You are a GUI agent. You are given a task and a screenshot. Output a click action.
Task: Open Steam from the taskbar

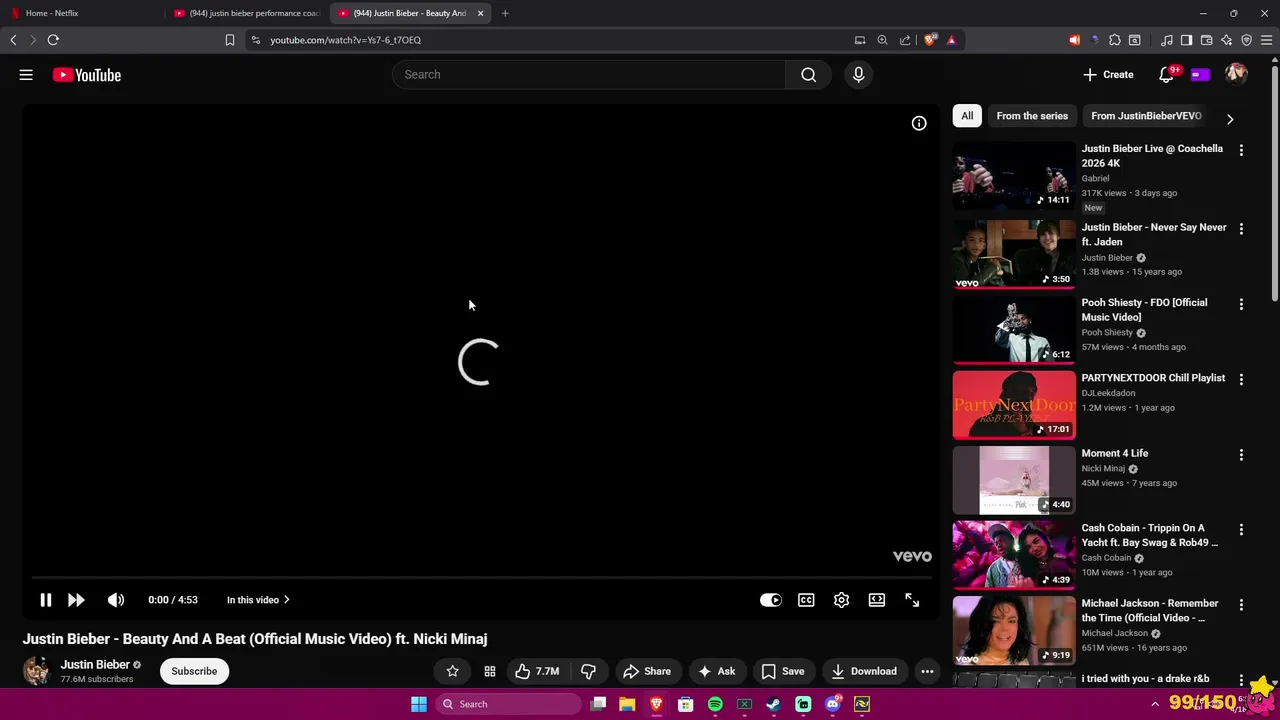click(x=773, y=704)
